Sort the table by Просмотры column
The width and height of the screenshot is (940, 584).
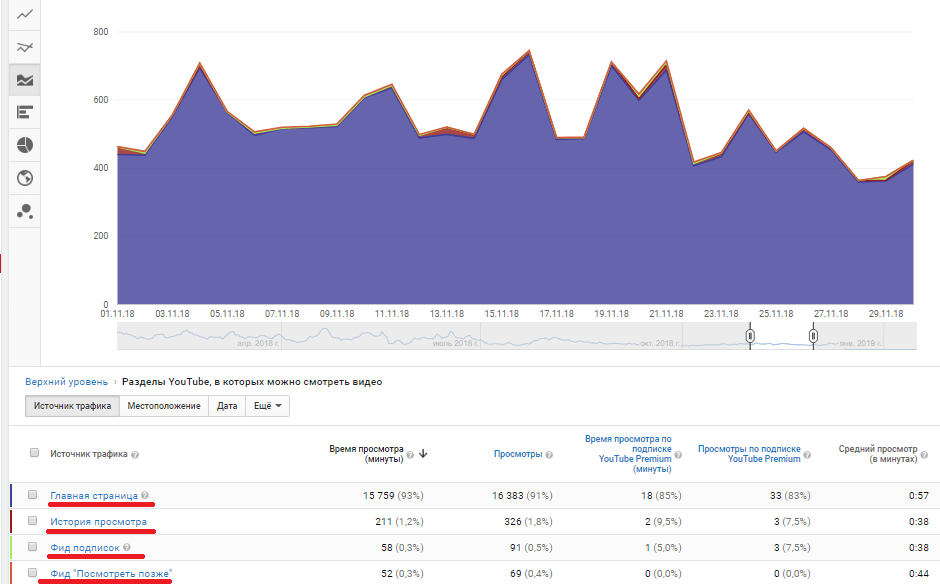click(517, 454)
